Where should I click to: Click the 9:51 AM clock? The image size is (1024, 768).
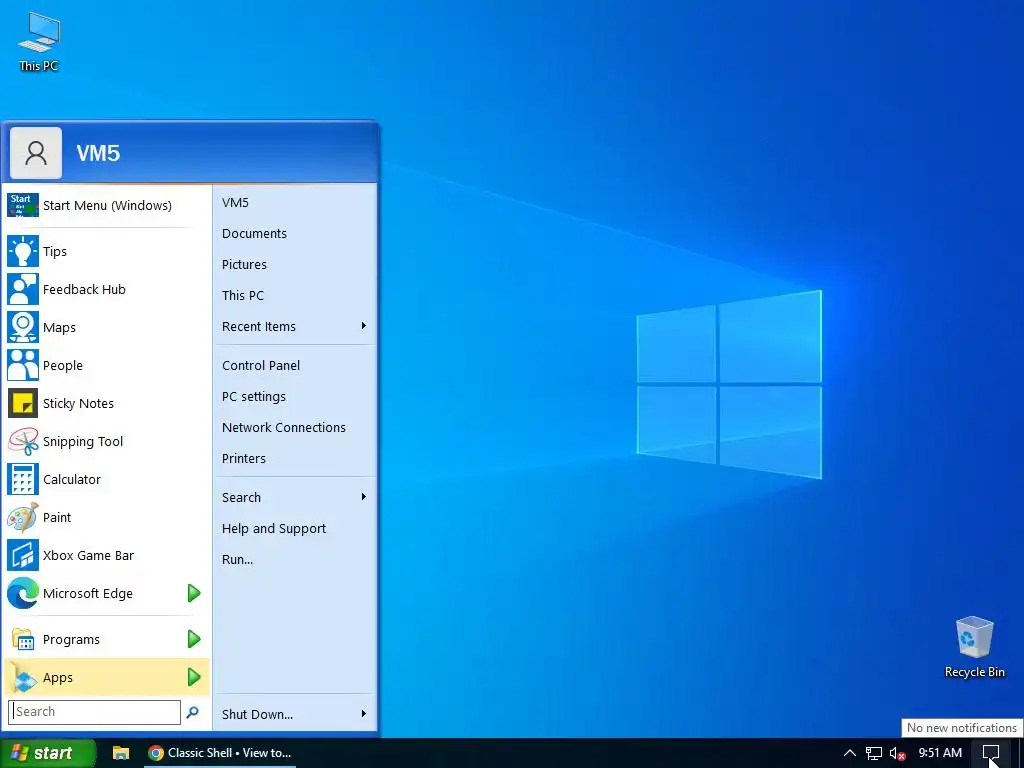pyautogui.click(x=940, y=753)
